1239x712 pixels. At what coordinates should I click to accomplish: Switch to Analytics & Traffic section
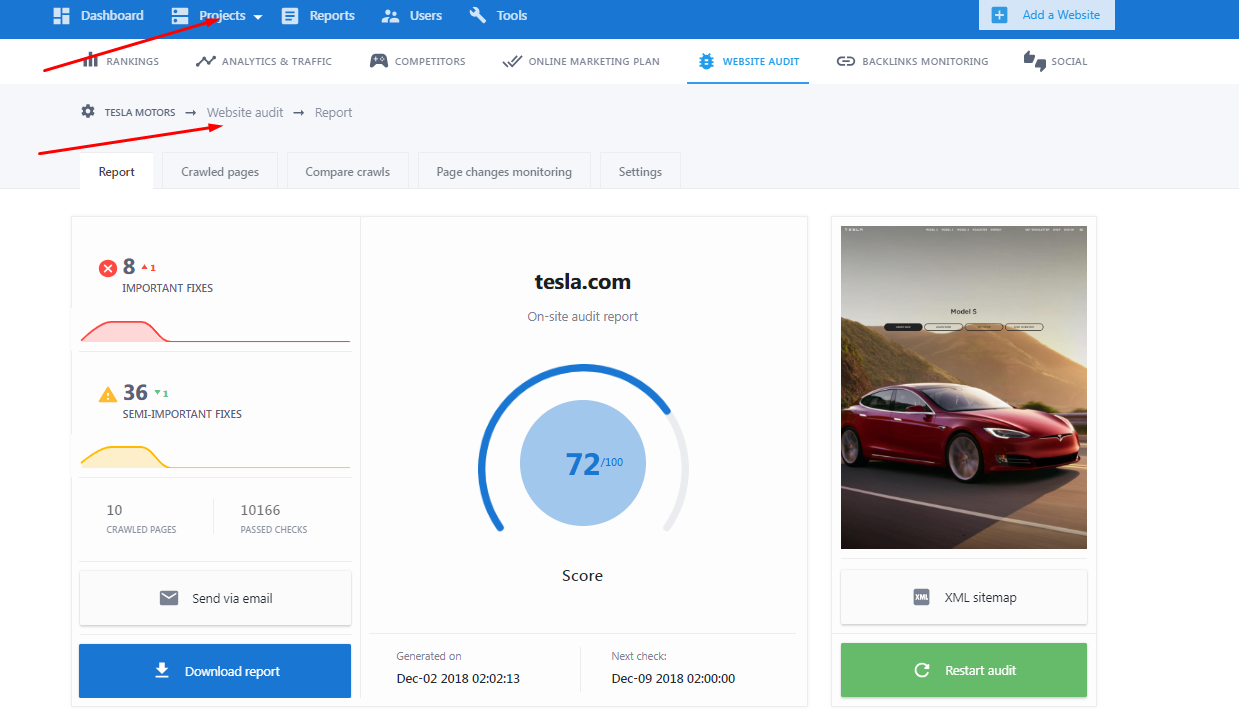(264, 61)
